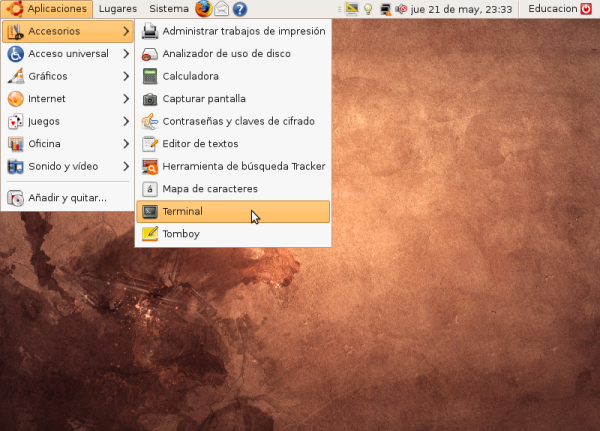Click the date and time clock

coord(462,9)
